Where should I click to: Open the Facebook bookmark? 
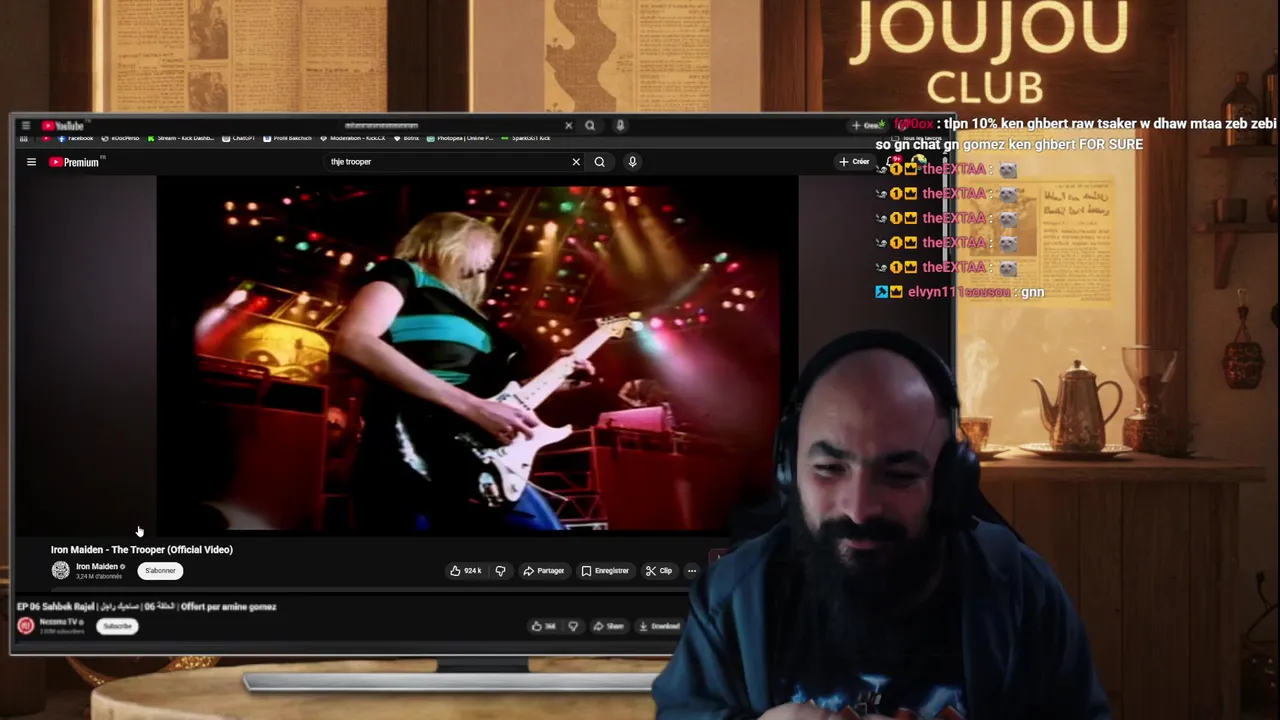[x=76, y=138]
